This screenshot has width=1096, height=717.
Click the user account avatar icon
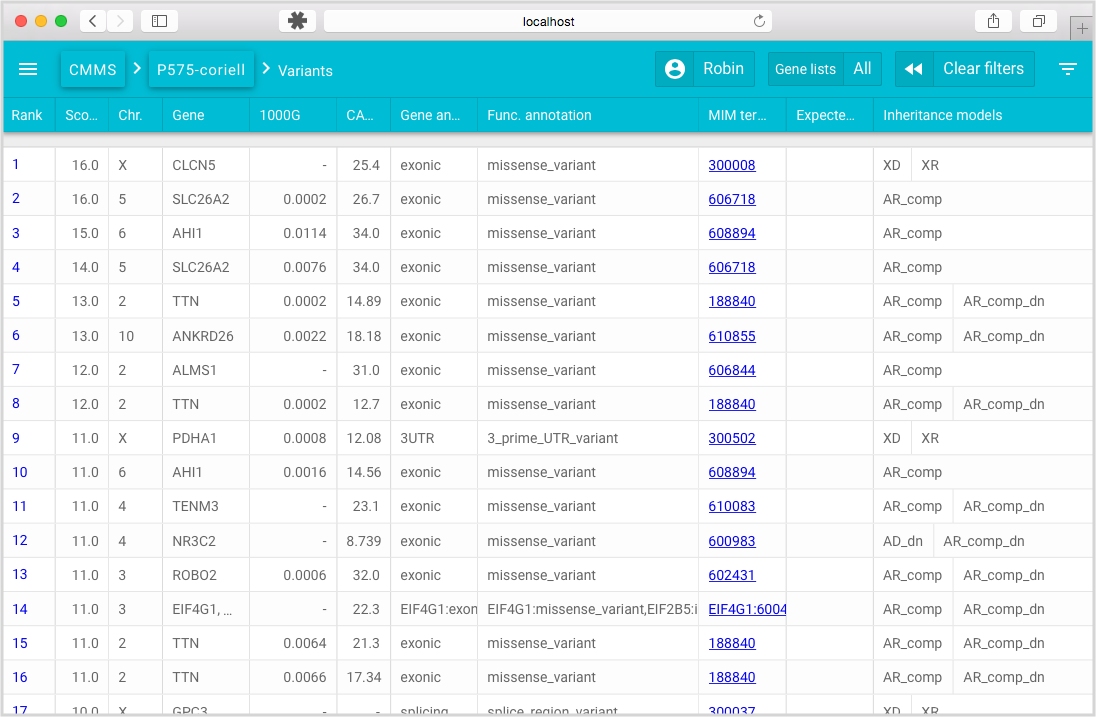tap(675, 69)
